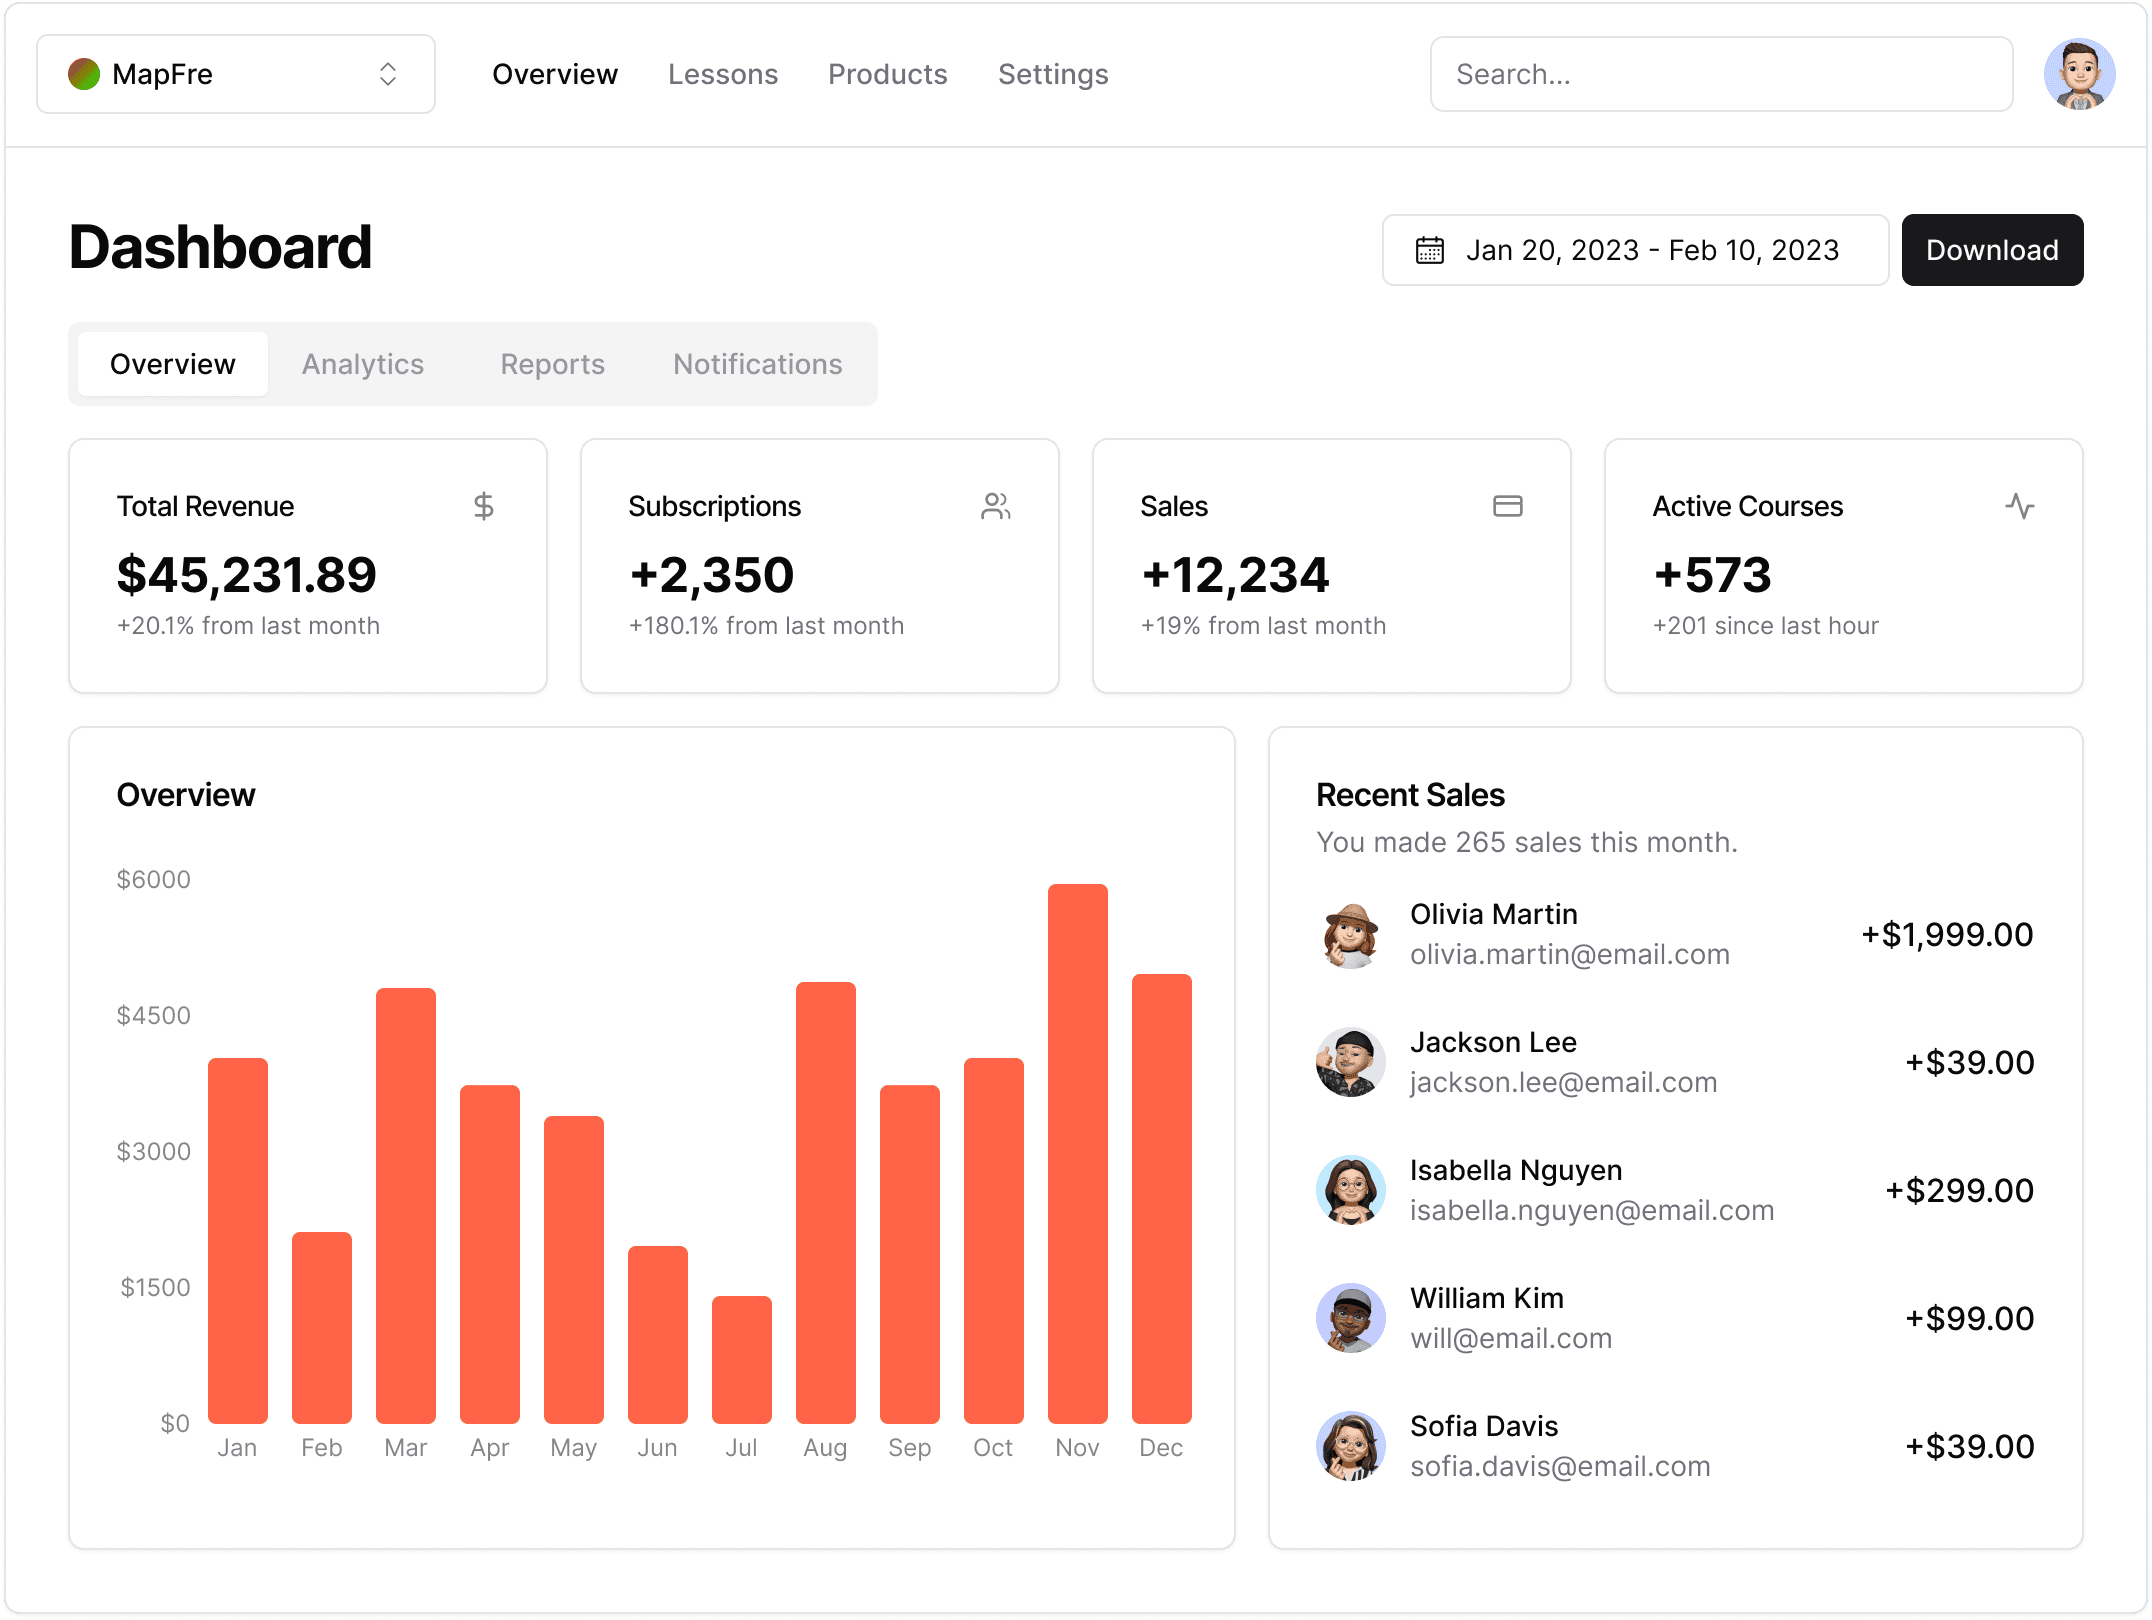Click the activity pulse icon in Active Courses

[2019, 506]
